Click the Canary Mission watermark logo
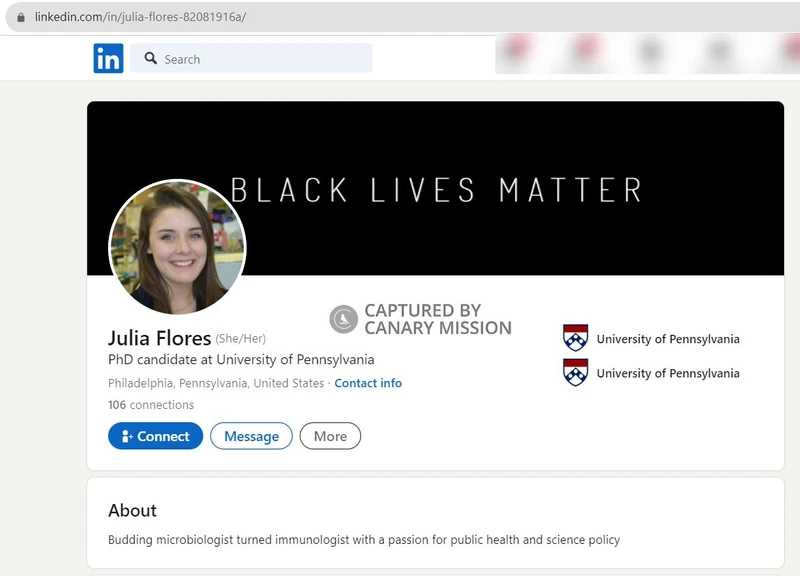Viewport: 800px width, 576px height. click(342, 316)
